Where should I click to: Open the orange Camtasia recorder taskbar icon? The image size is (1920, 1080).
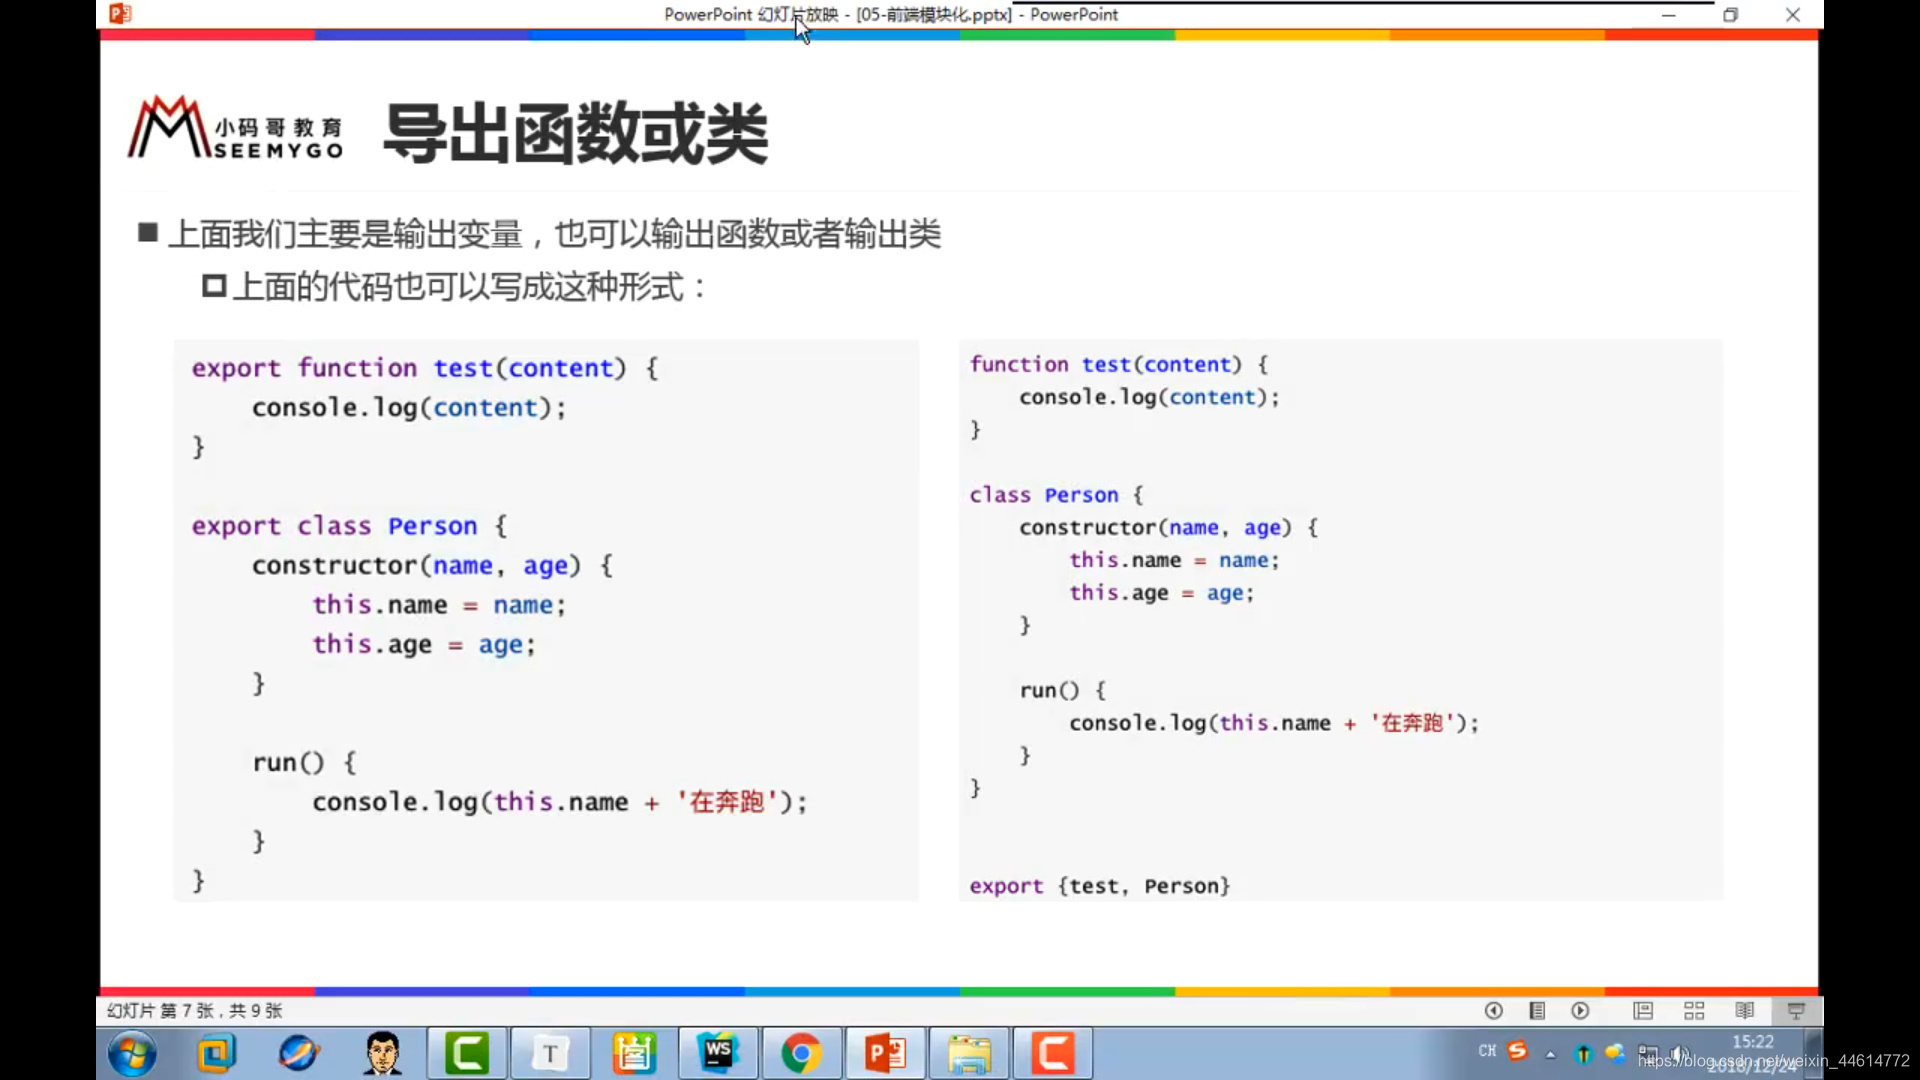coord(1053,1054)
